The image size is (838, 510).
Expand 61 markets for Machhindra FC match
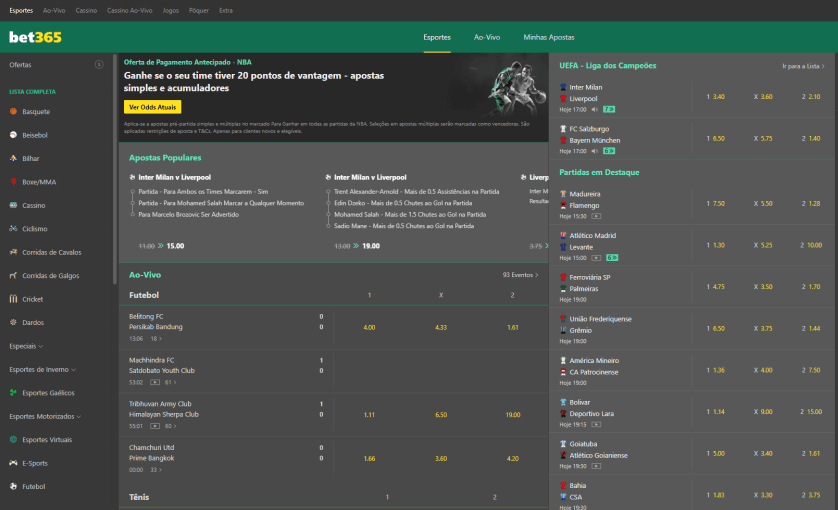[170, 382]
